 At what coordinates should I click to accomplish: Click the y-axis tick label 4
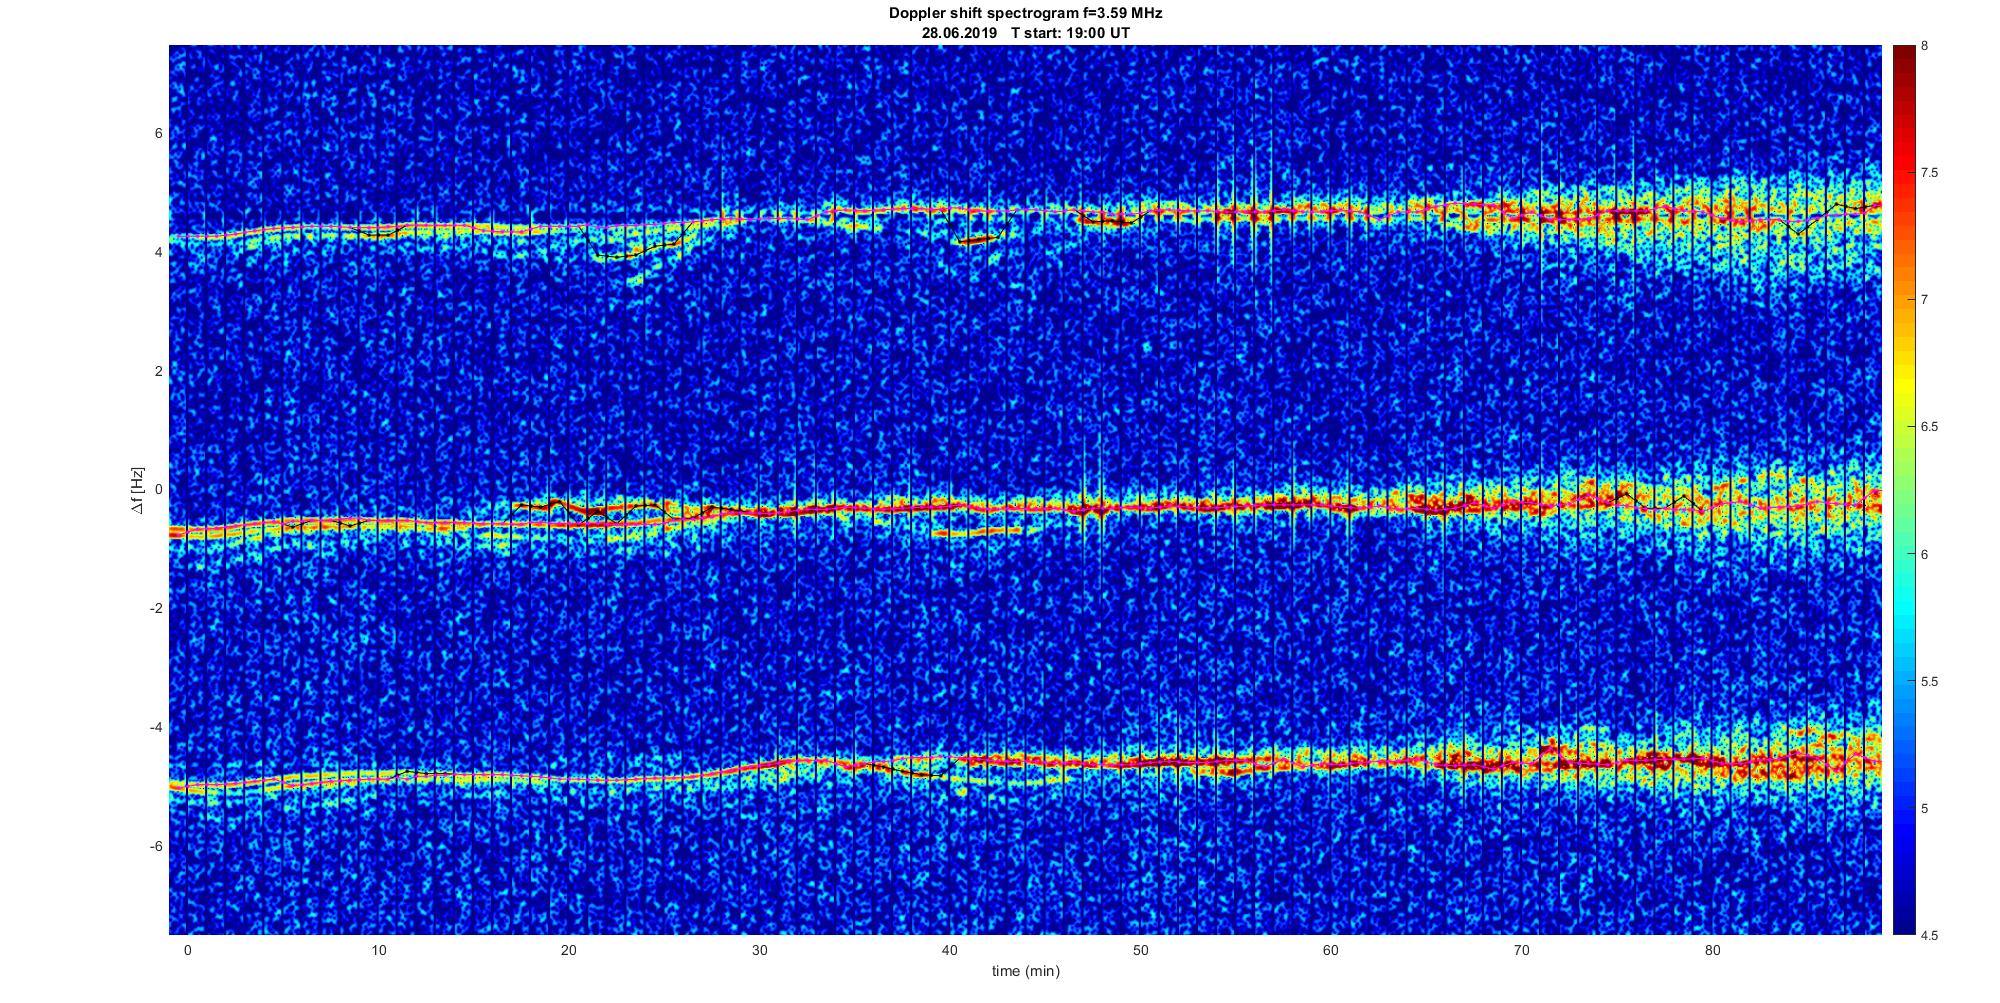point(159,253)
